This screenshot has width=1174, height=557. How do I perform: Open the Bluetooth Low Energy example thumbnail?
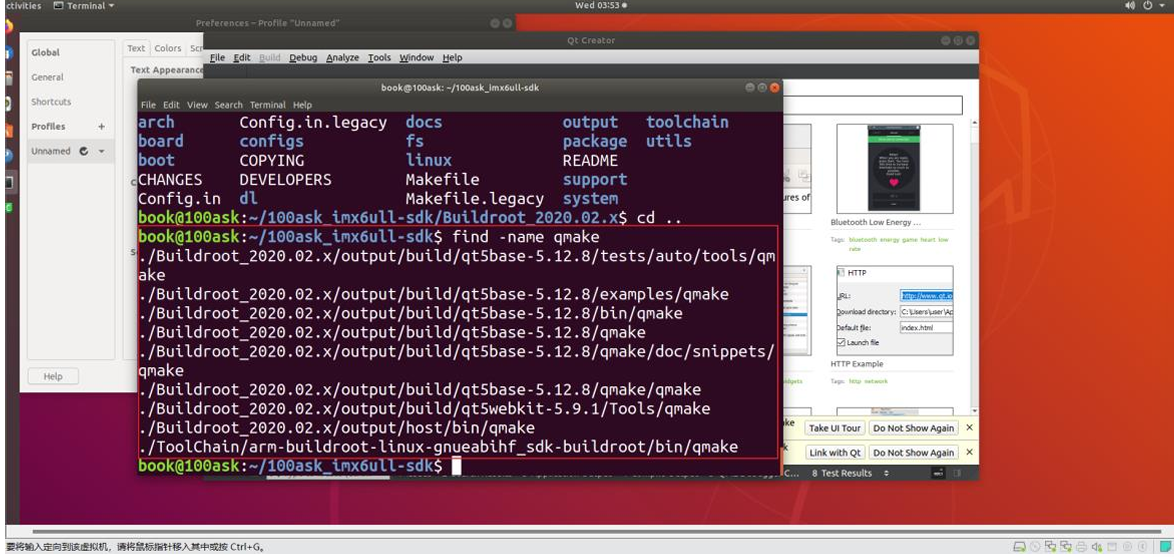[x=895, y=168]
